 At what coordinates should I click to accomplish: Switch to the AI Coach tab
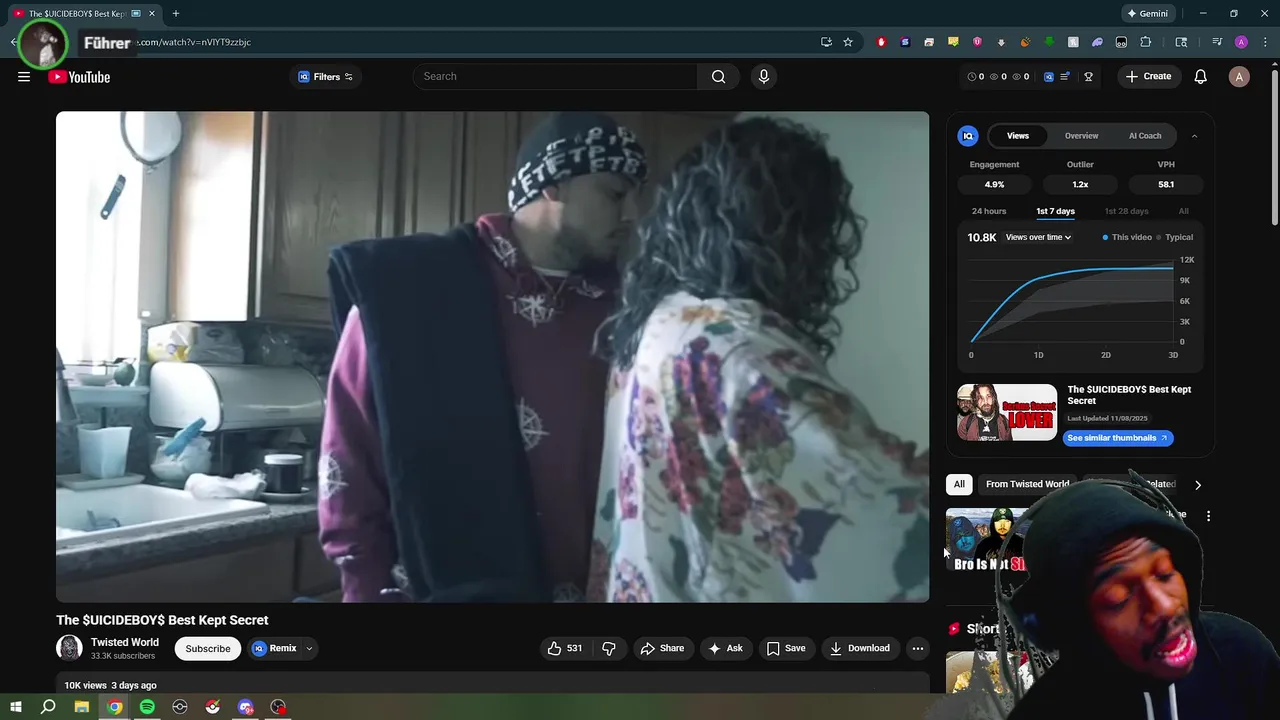(x=1145, y=136)
